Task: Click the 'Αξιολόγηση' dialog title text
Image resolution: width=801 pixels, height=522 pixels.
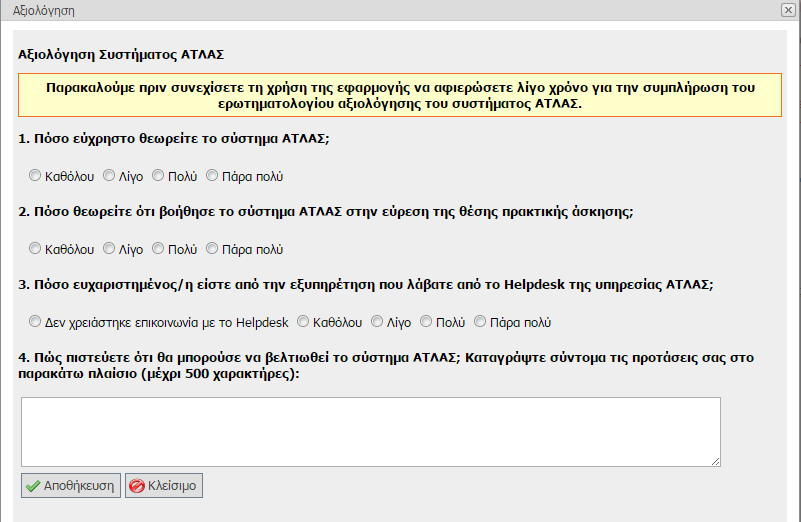Action: pos(43,11)
